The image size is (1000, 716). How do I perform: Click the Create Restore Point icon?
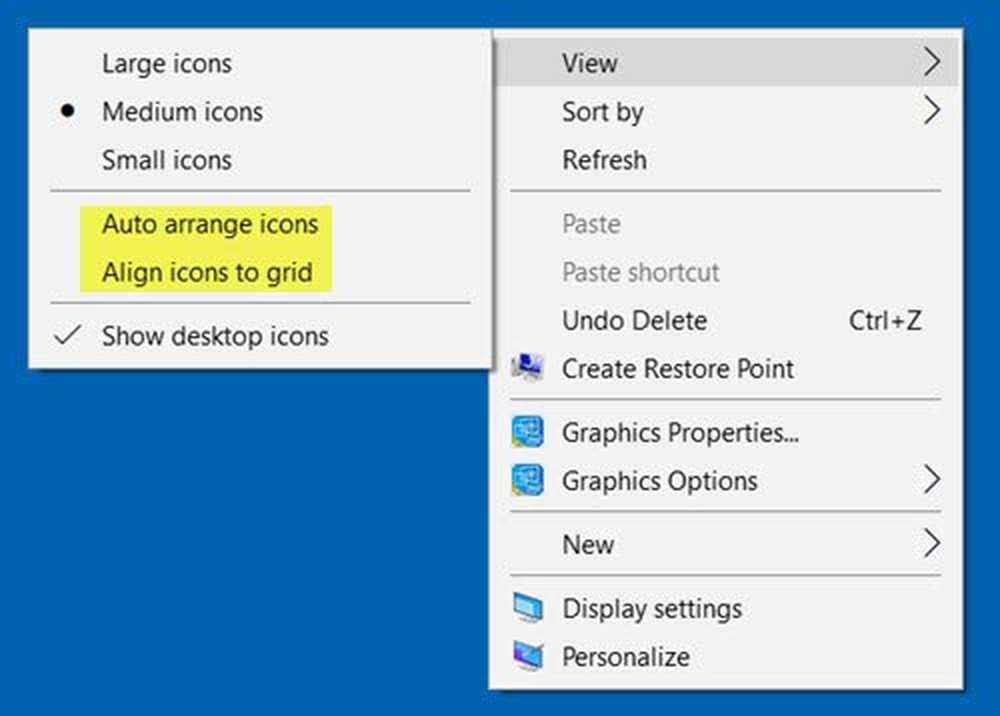click(527, 368)
